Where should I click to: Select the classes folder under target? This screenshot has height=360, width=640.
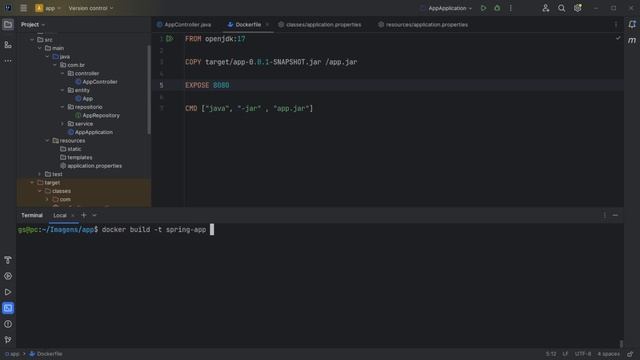58,191
